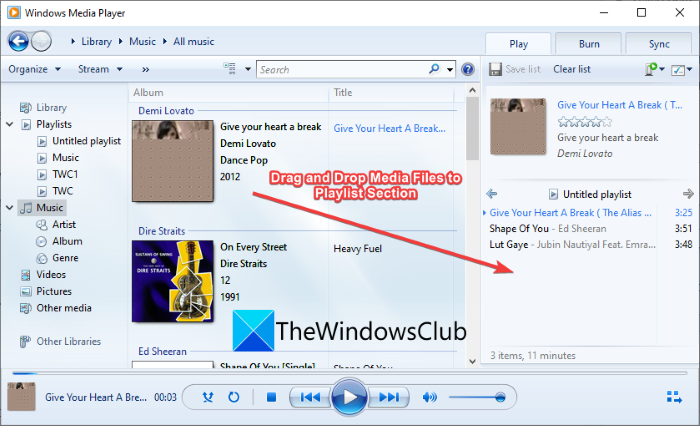Open Other Libraries in the navigation pane
The width and height of the screenshot is (700, 426).
point(68,342)
